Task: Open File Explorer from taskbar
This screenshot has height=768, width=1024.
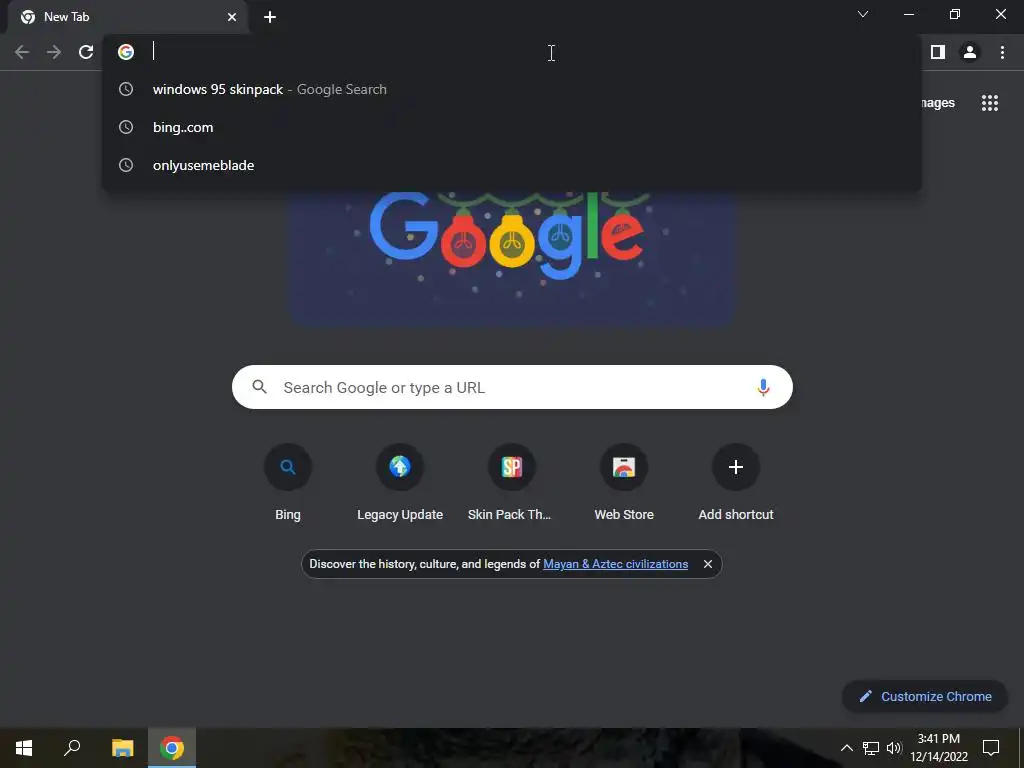Action: [122, 748]
